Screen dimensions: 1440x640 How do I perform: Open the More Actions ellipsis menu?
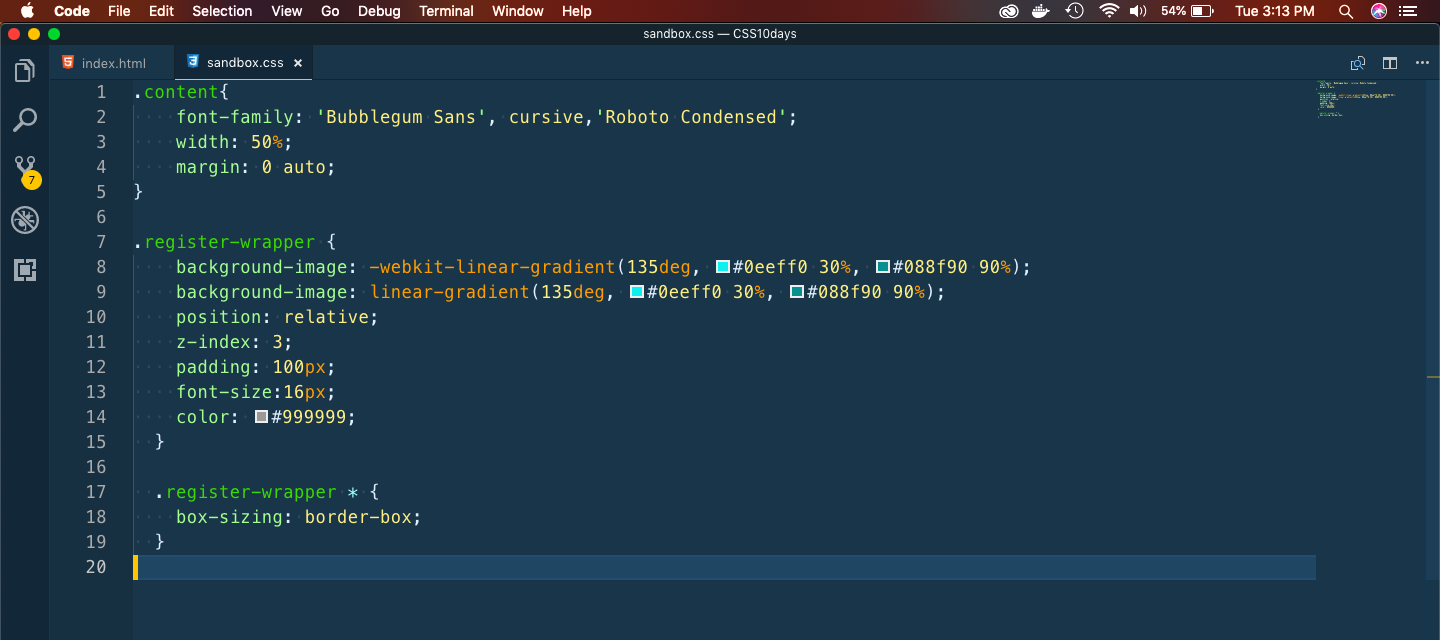coord(1422,63)
